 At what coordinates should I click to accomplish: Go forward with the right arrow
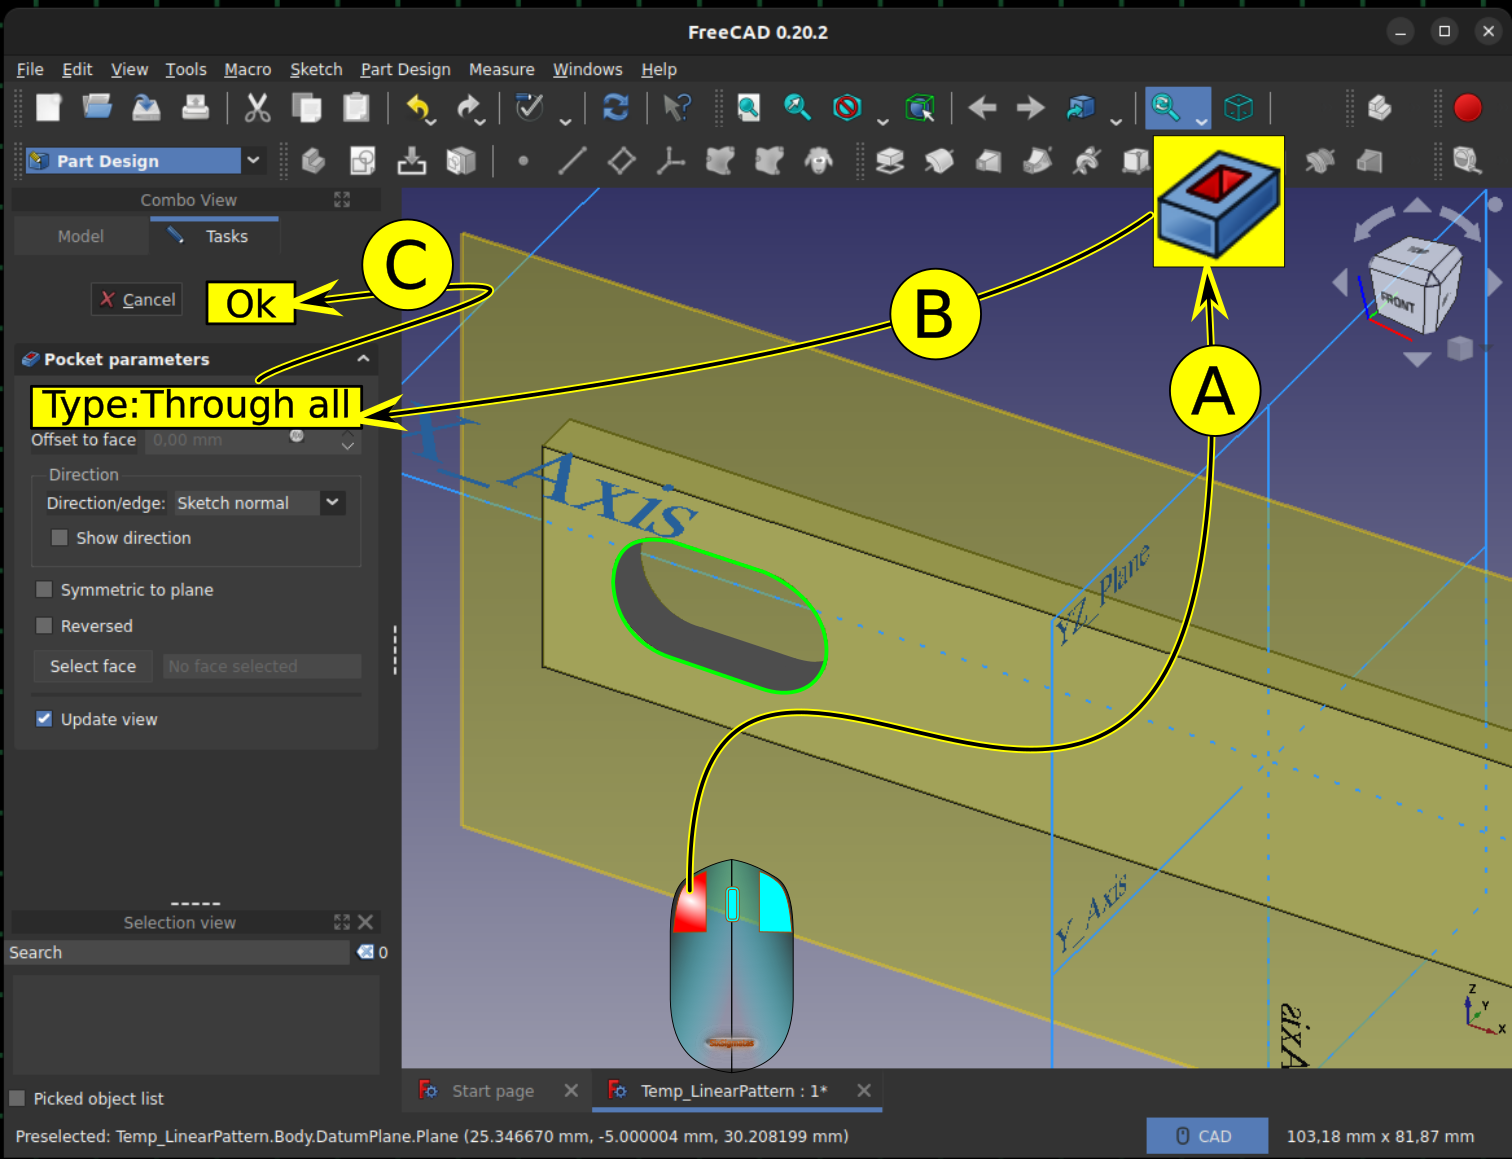1031,107
